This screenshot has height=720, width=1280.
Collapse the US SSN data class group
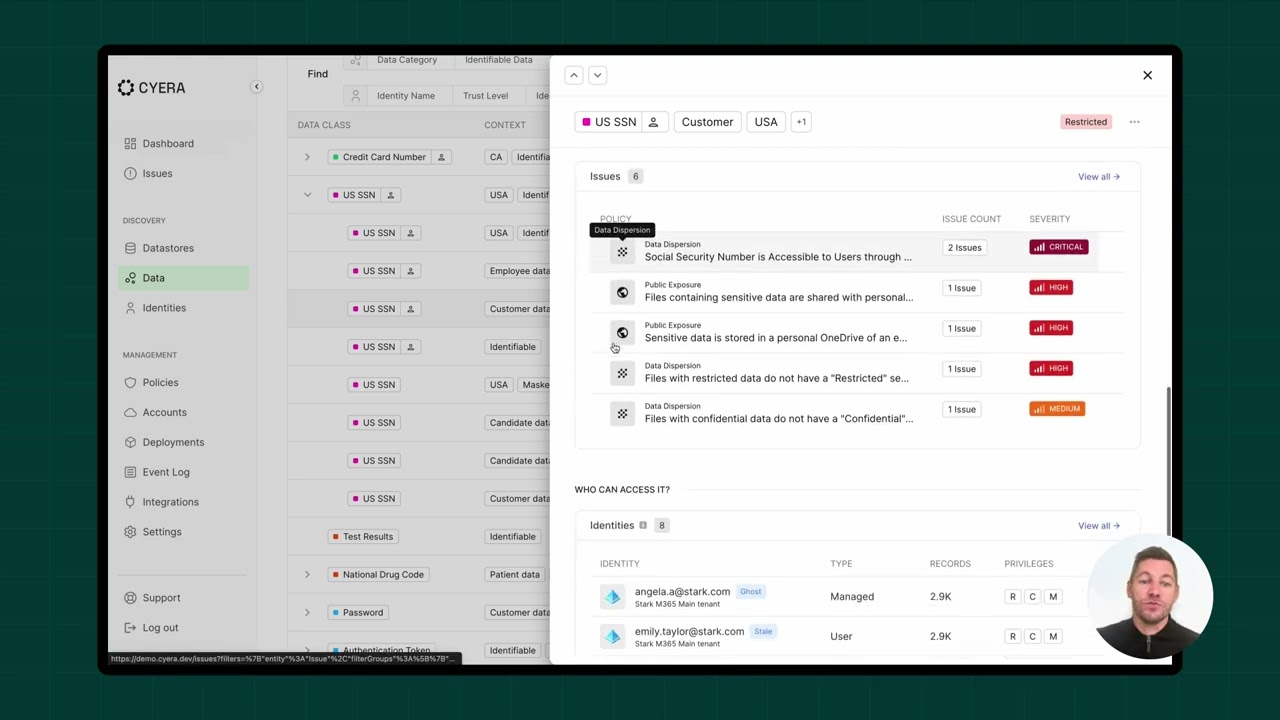click(x=307, y=195)
